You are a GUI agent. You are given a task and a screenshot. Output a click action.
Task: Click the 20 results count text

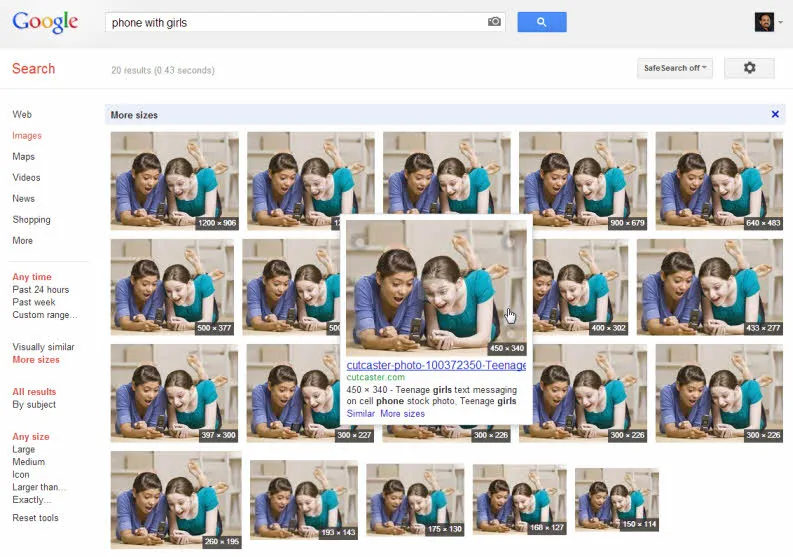click(163, 70)
